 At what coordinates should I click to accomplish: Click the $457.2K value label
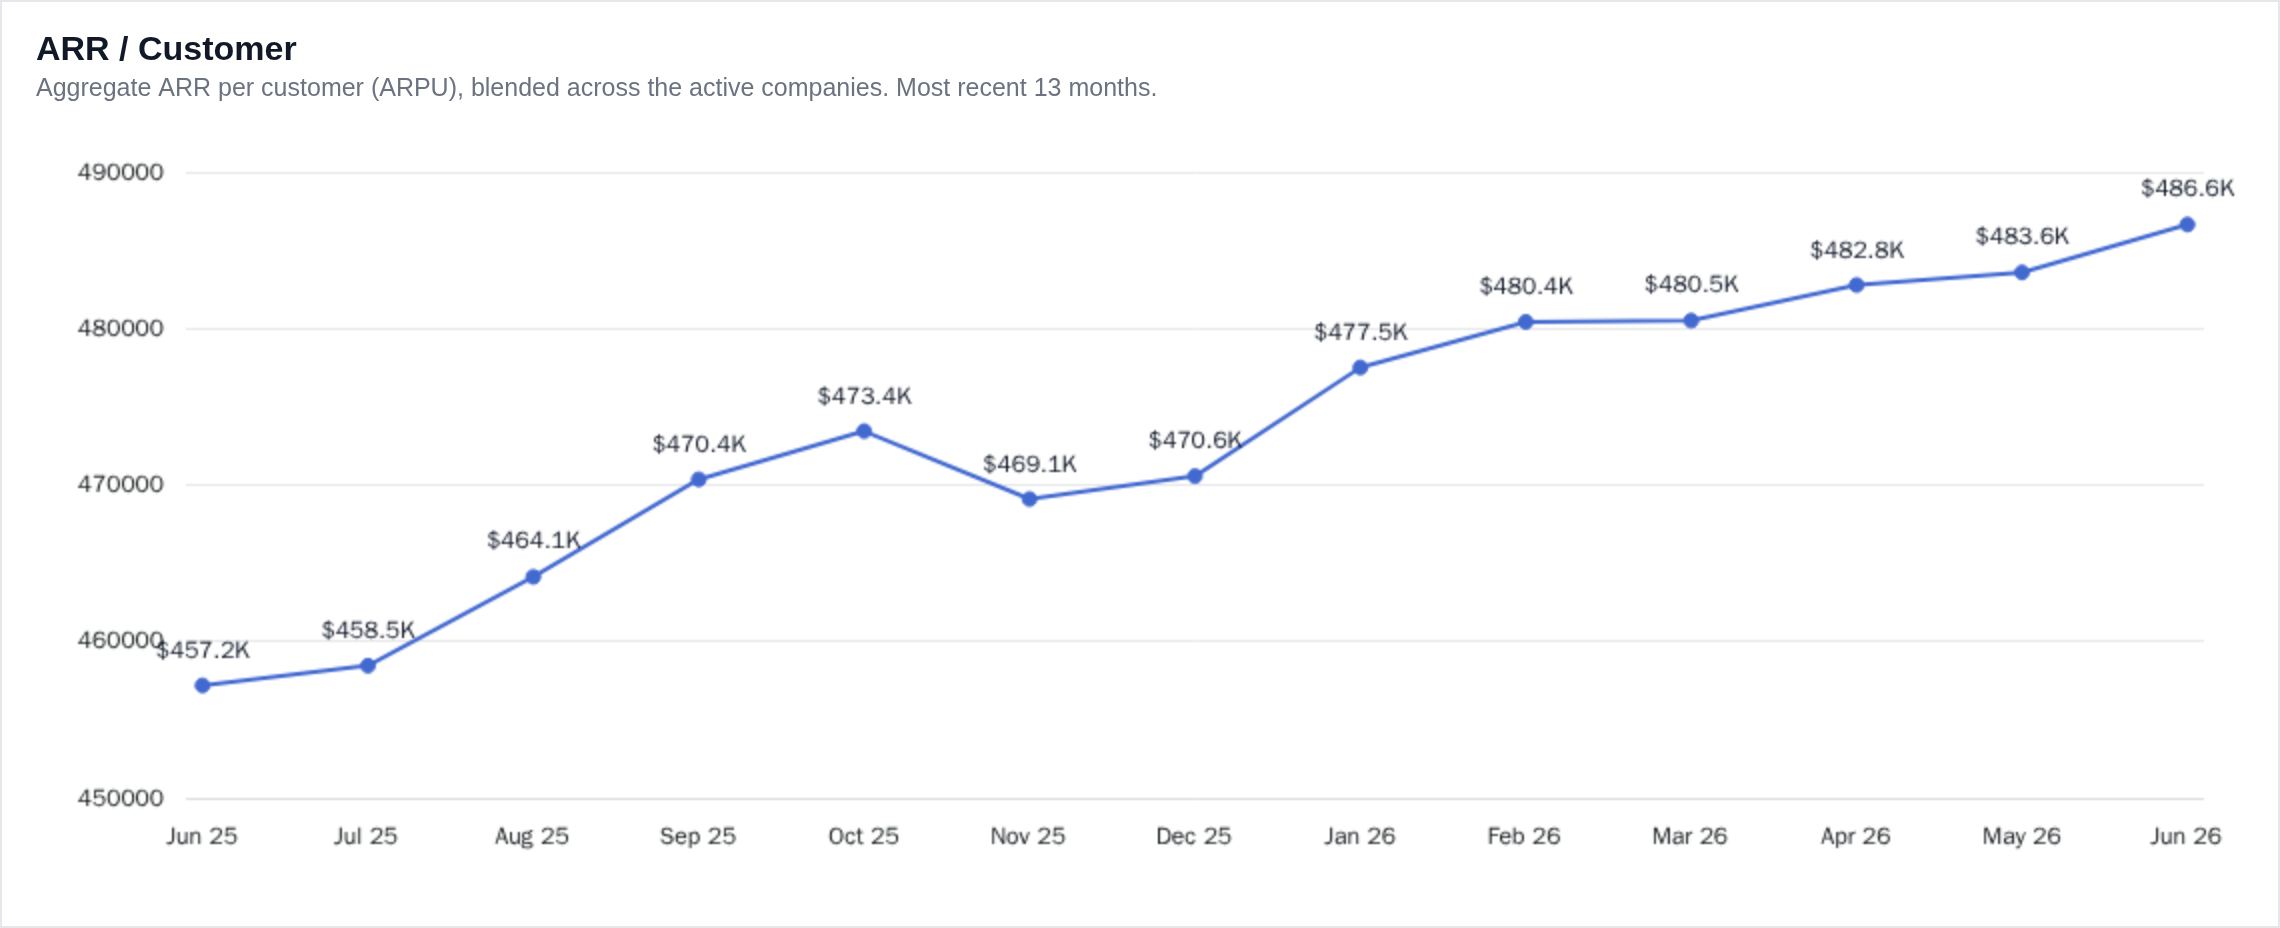(203, 650)
